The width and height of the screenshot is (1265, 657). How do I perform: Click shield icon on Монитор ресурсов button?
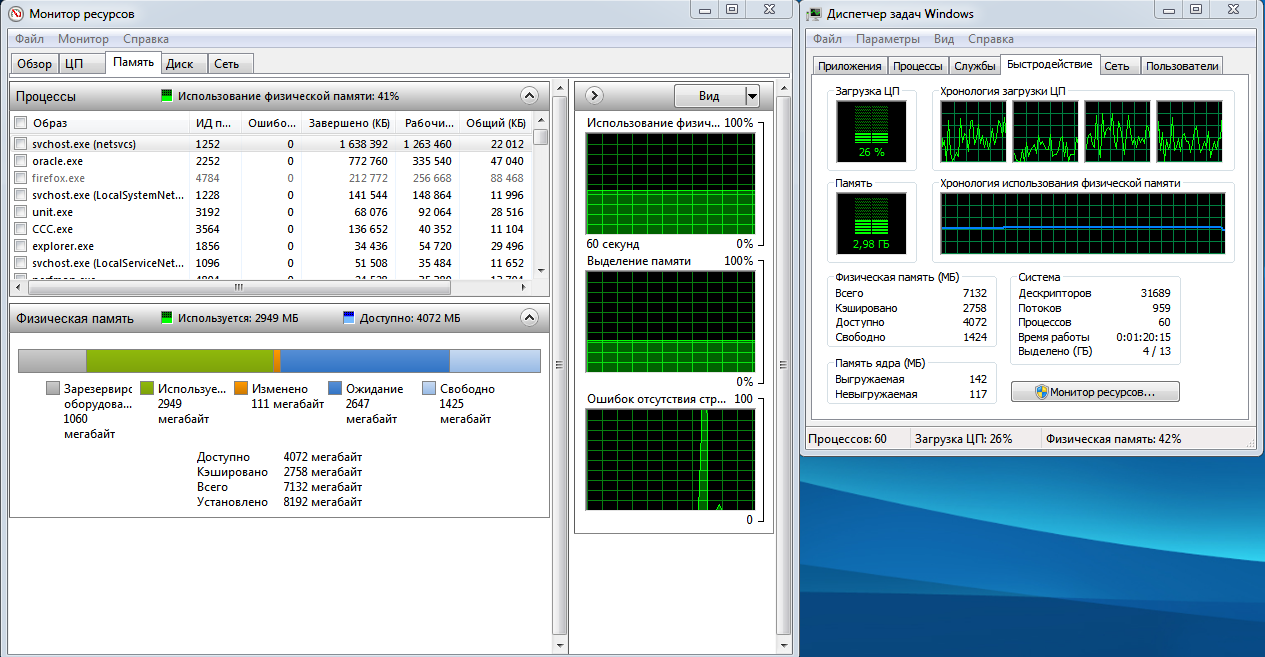point(1040,392)
